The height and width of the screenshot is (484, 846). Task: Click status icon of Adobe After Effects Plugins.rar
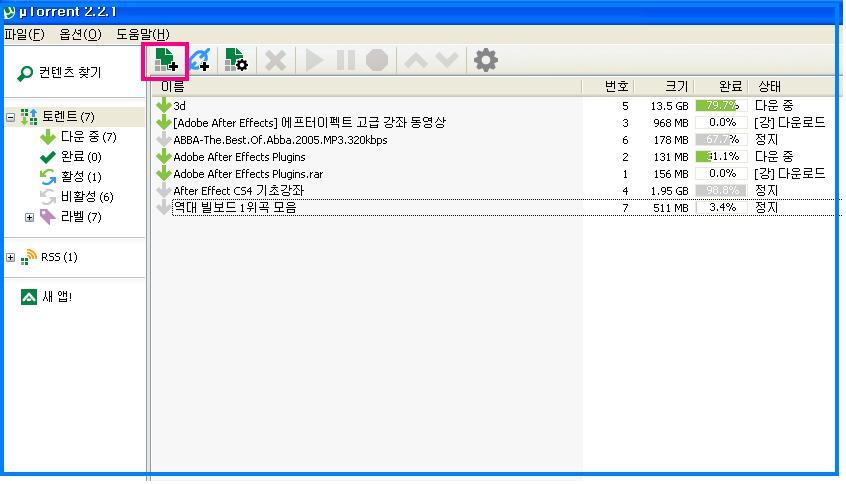pos(163,173)
